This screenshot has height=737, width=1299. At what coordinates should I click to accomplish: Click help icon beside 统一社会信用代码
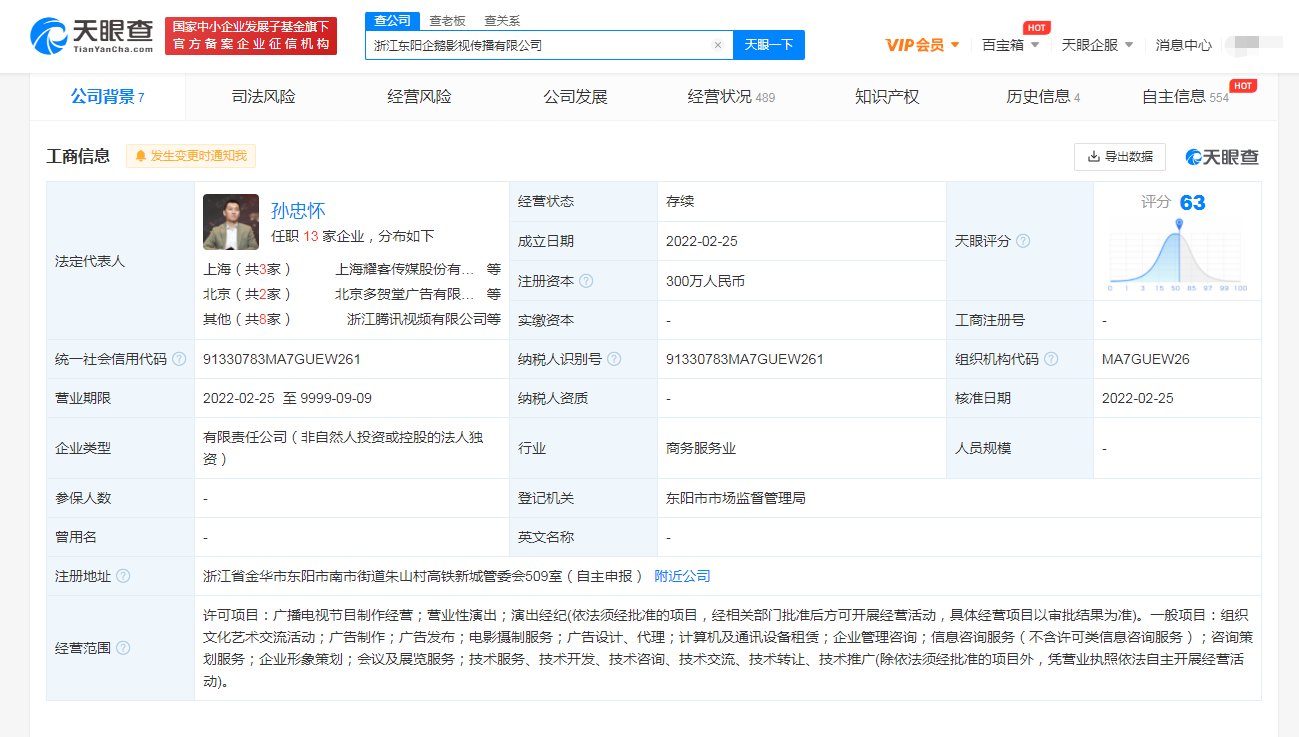pyautogui.click(x=179, y=359)
